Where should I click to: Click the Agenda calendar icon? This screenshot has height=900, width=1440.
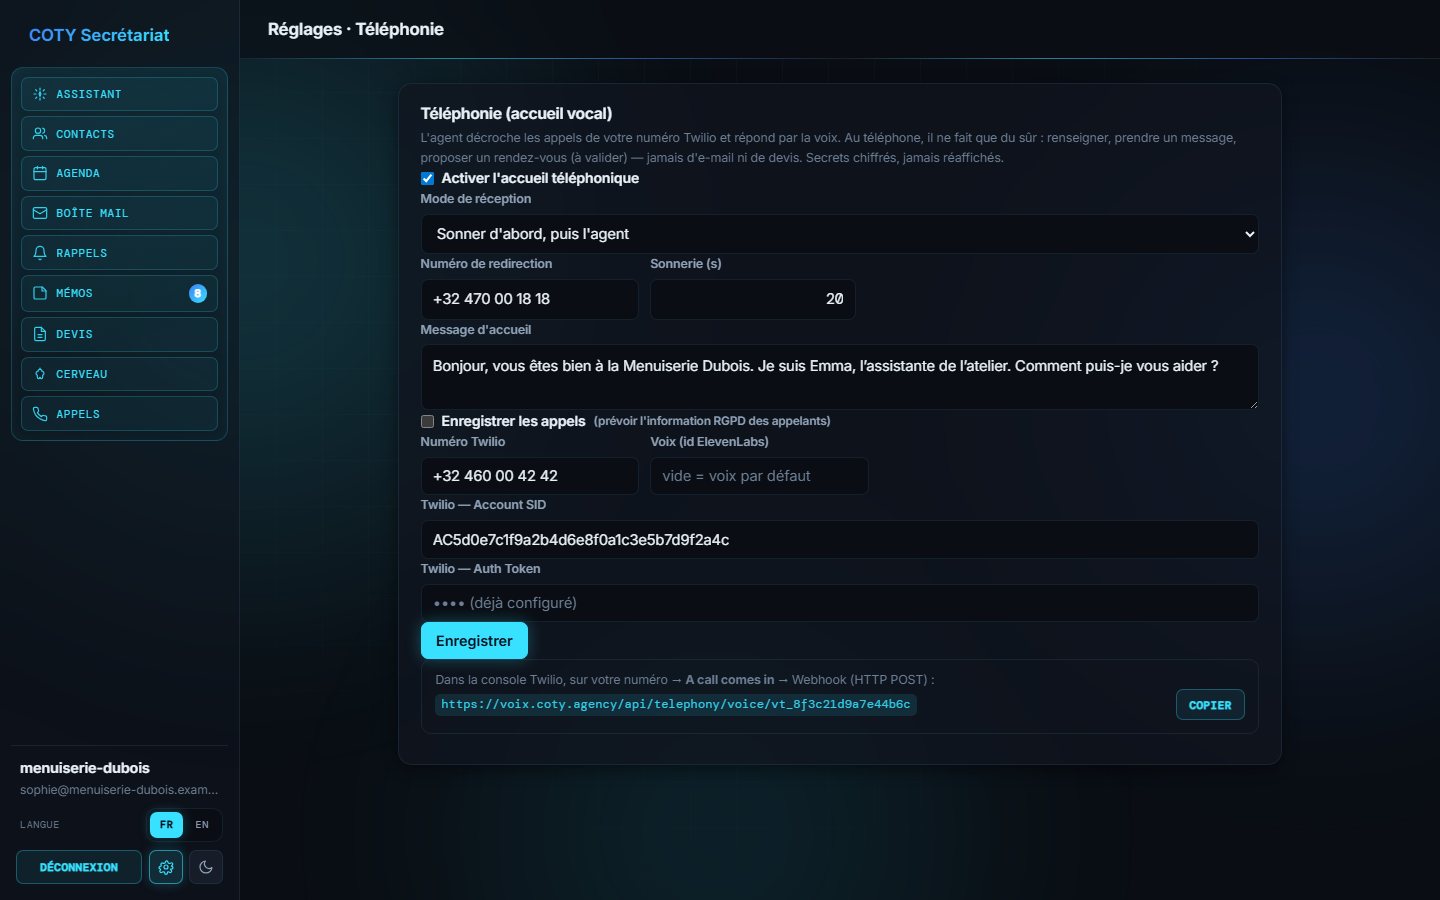[x=40, y=173]
